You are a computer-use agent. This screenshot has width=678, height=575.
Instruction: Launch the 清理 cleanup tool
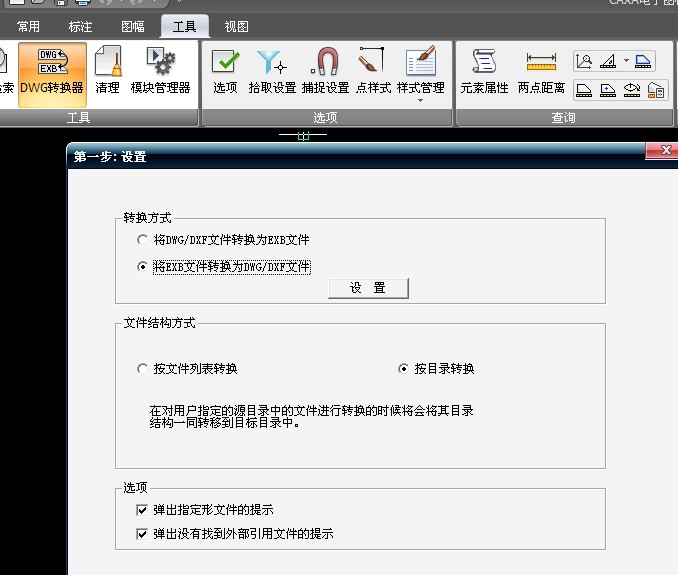108,71
